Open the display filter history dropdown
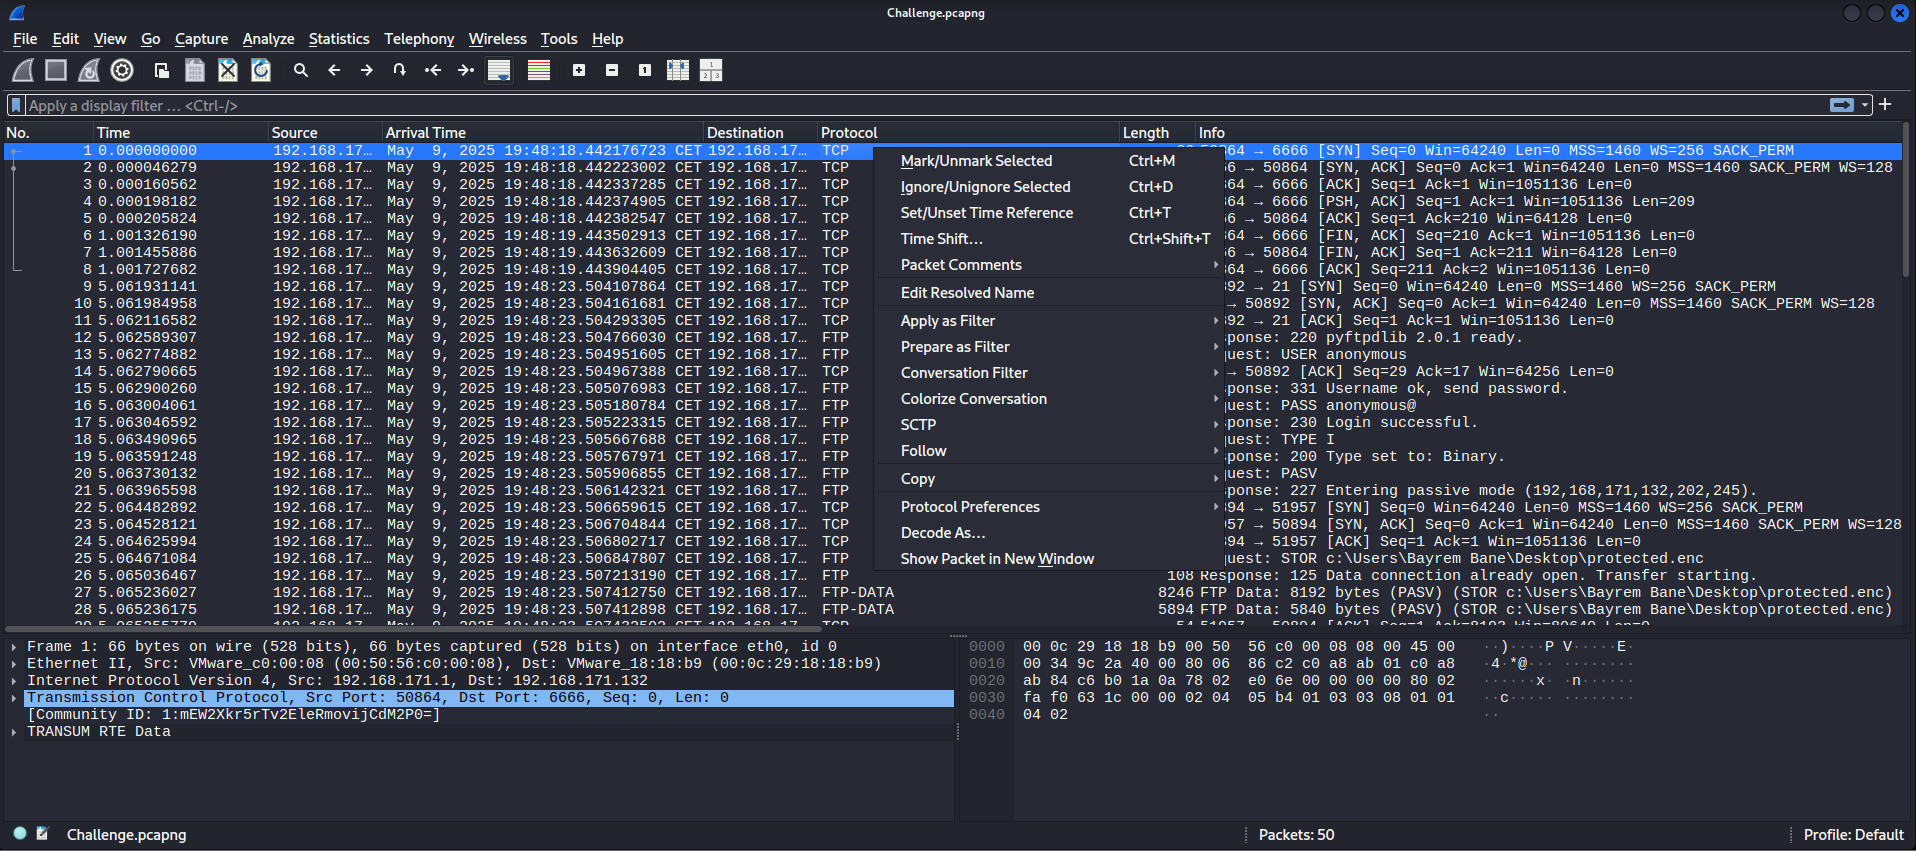Image resolution: width=1916 pixels, height=851 pixels. pyautogui.click(x=1865, y=105)
